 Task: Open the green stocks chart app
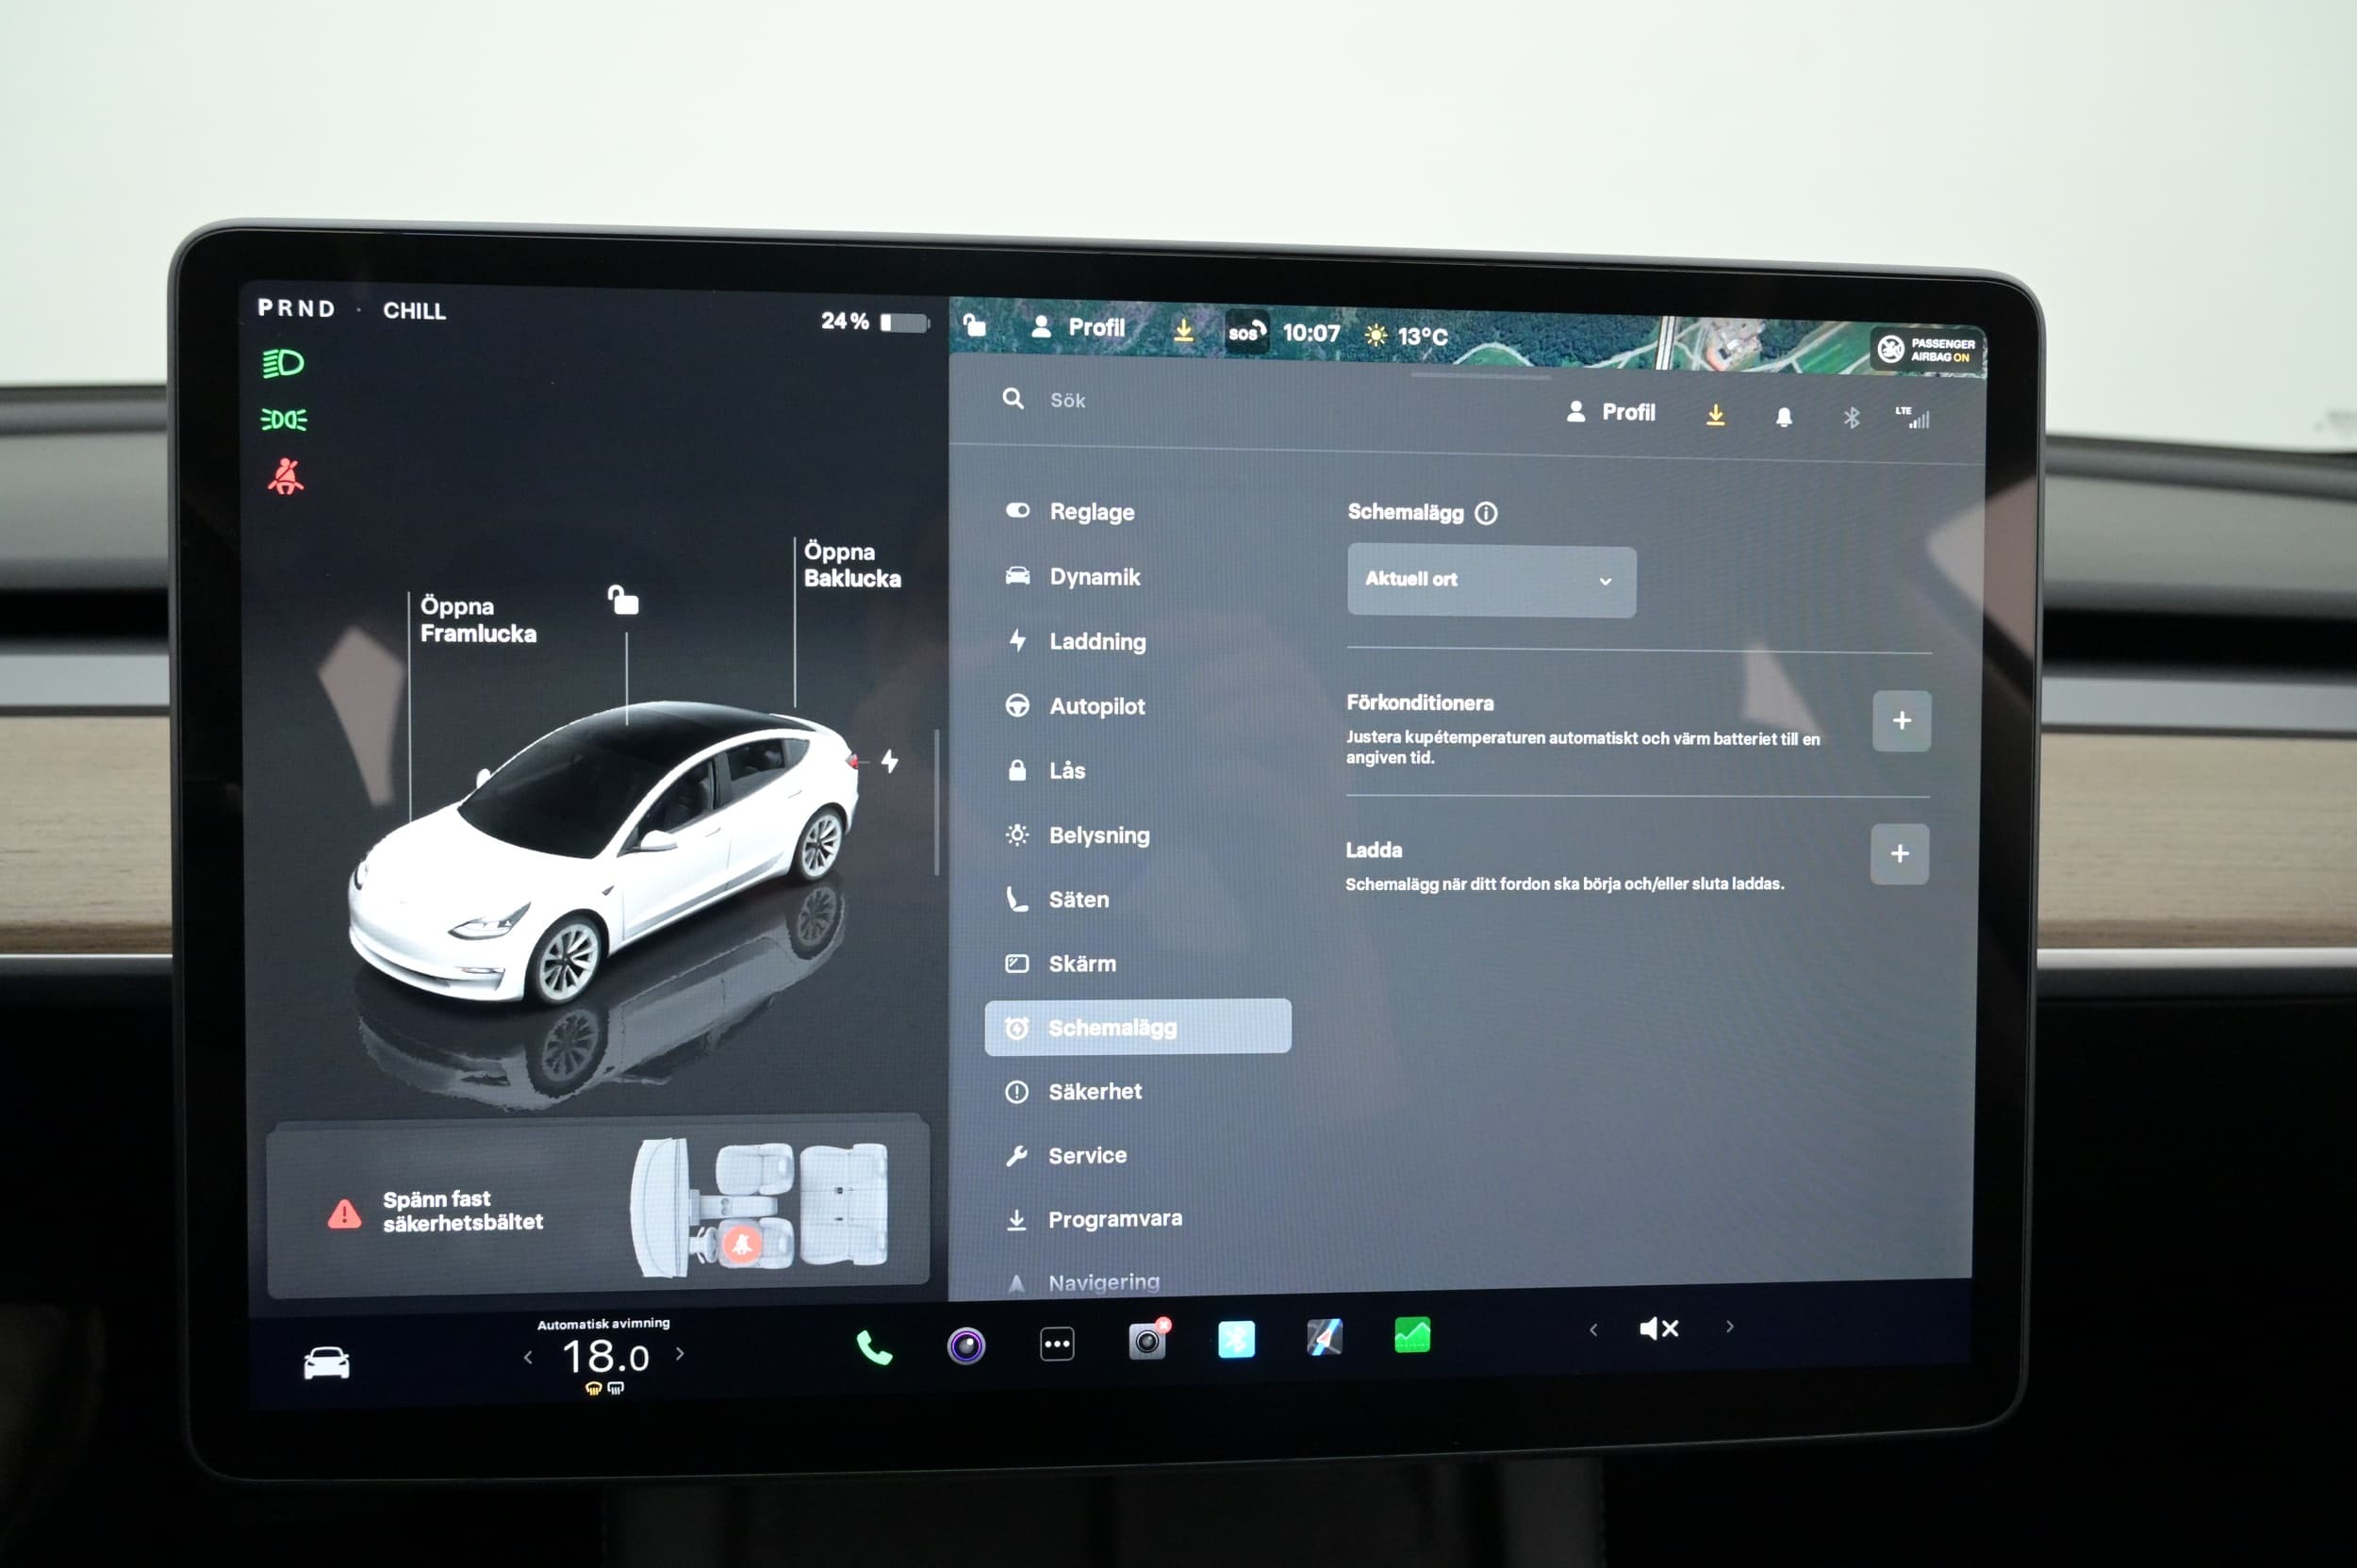pos(1412,1336)
